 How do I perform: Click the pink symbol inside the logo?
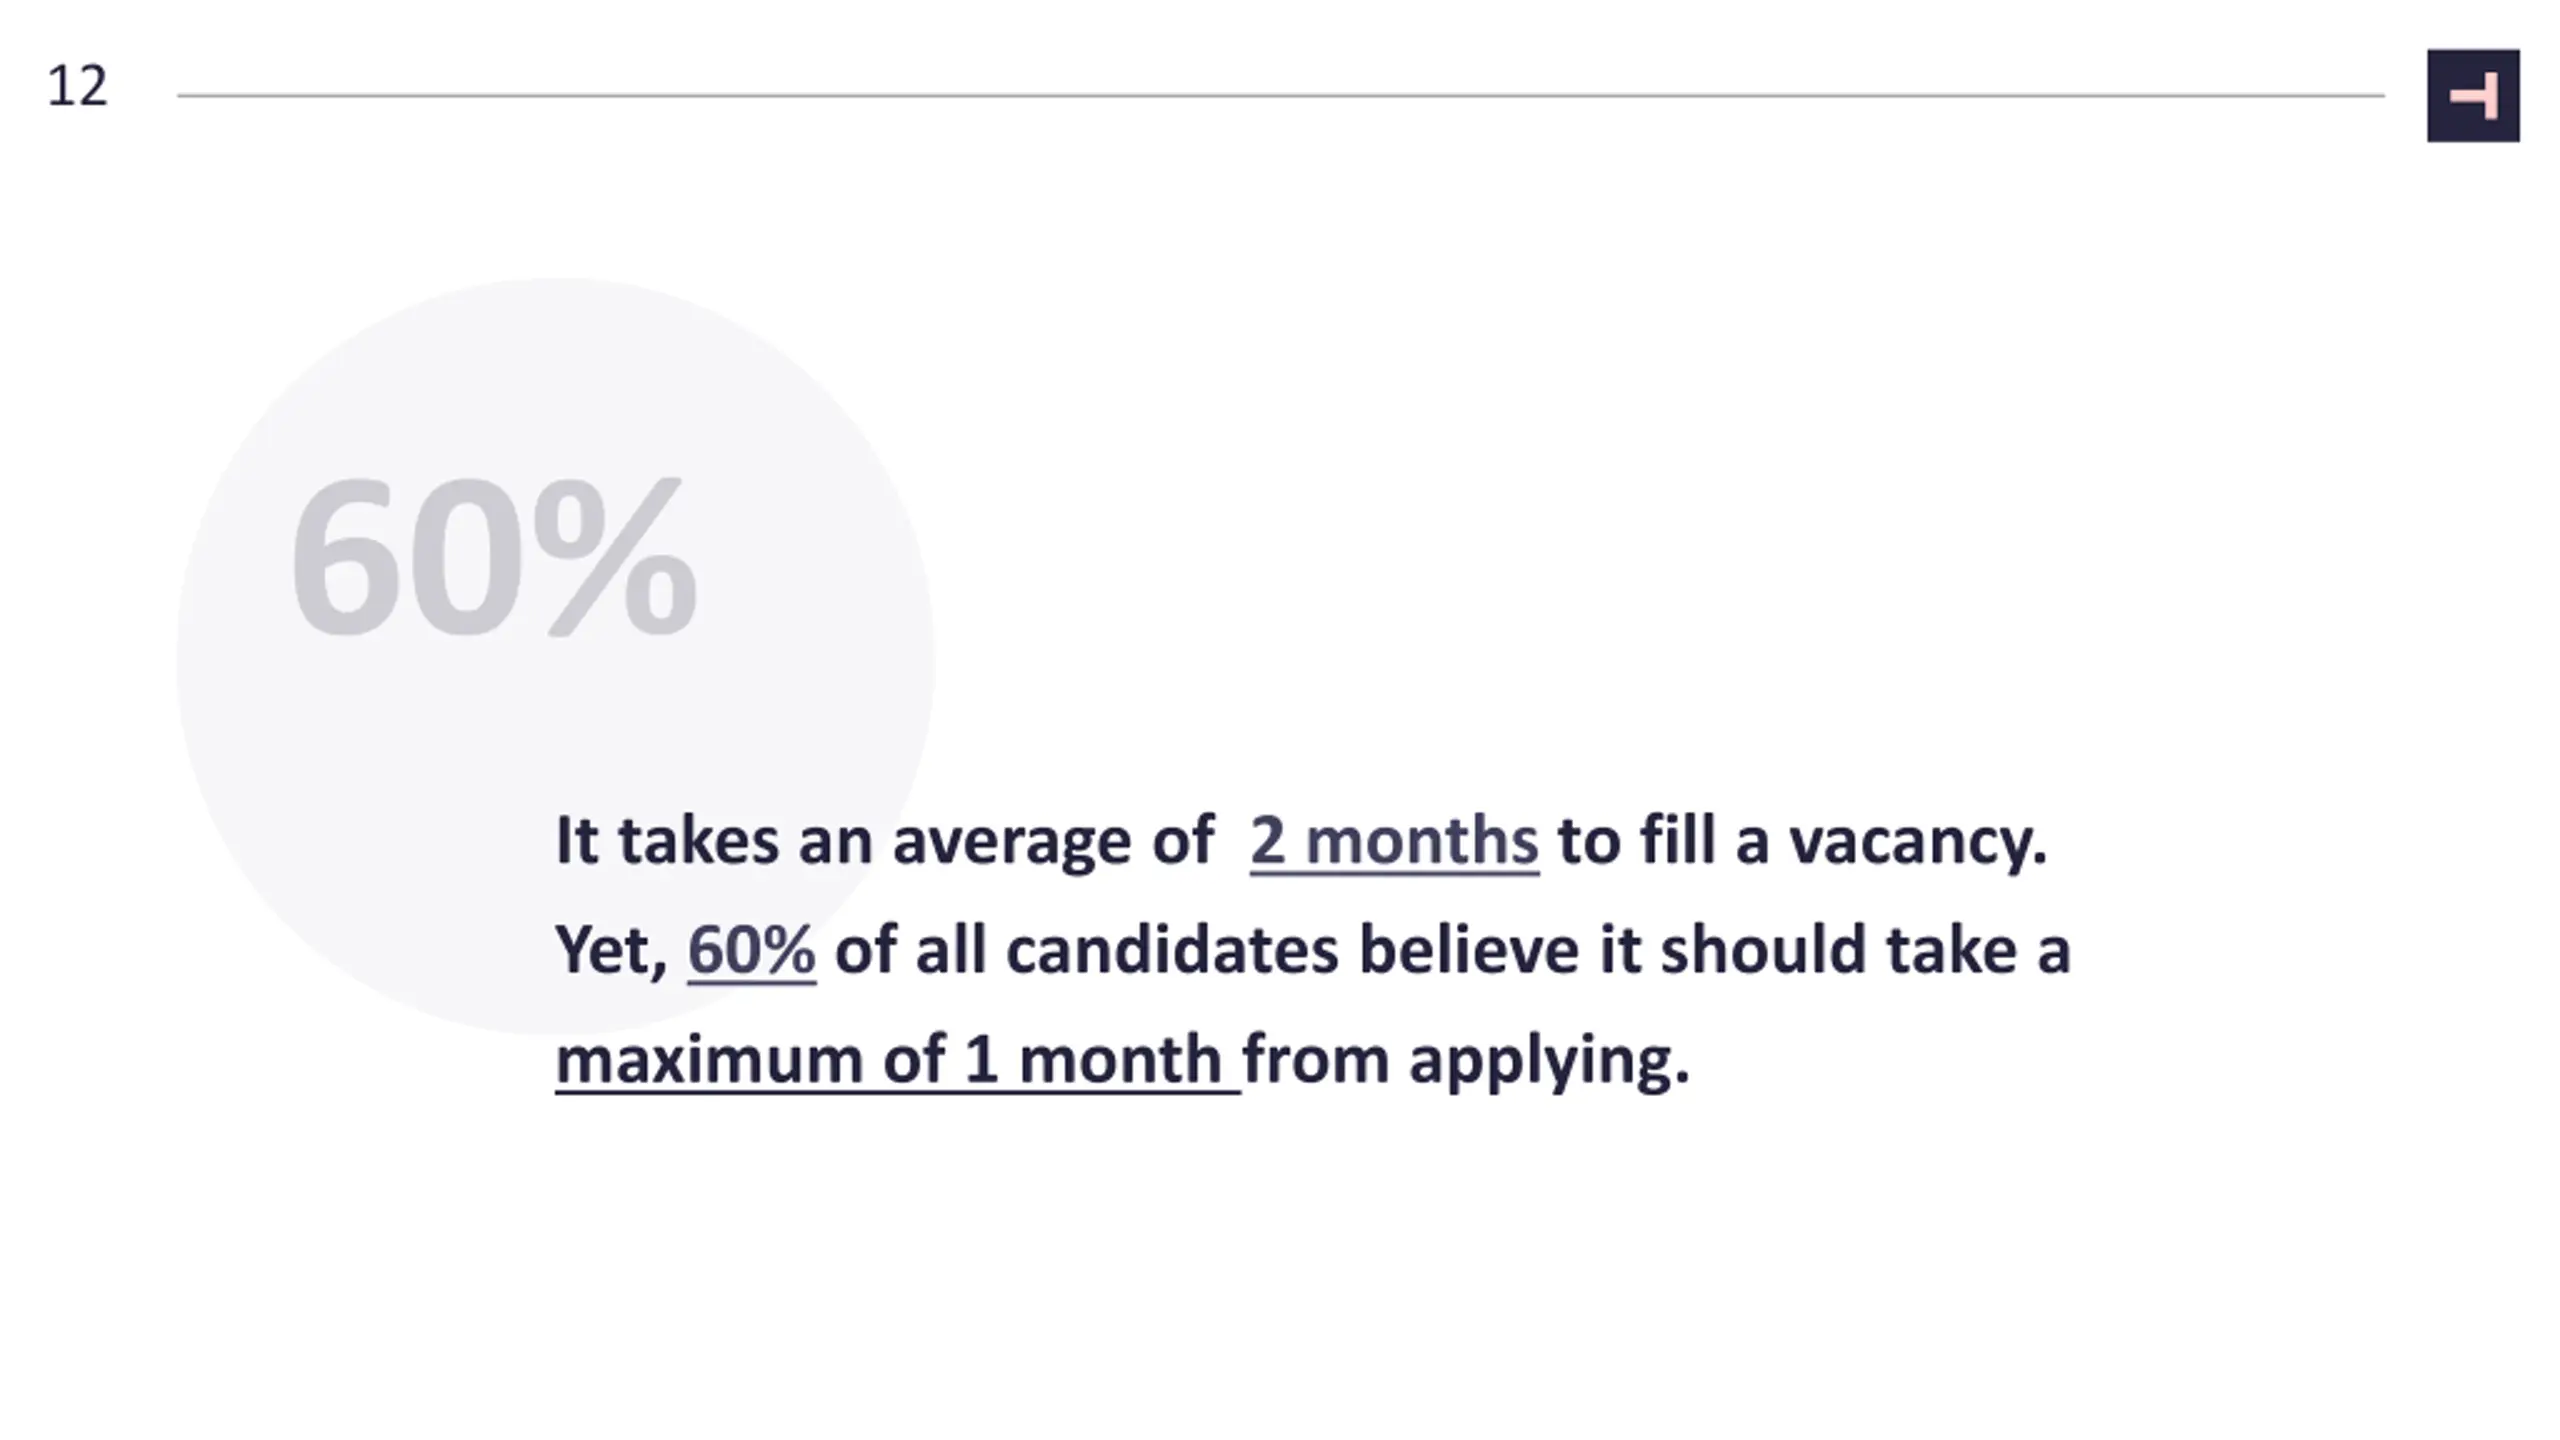[2474, 96]
